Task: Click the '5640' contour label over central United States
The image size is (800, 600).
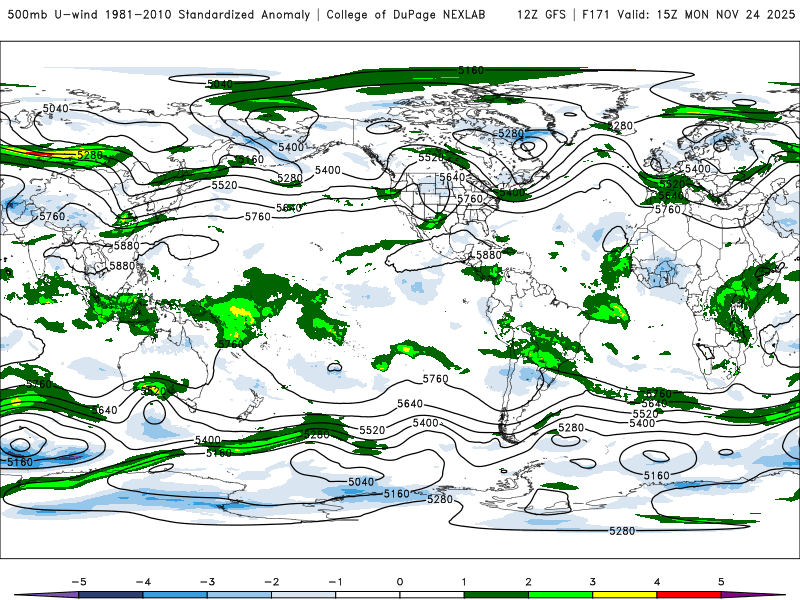Action: (452, 177)
